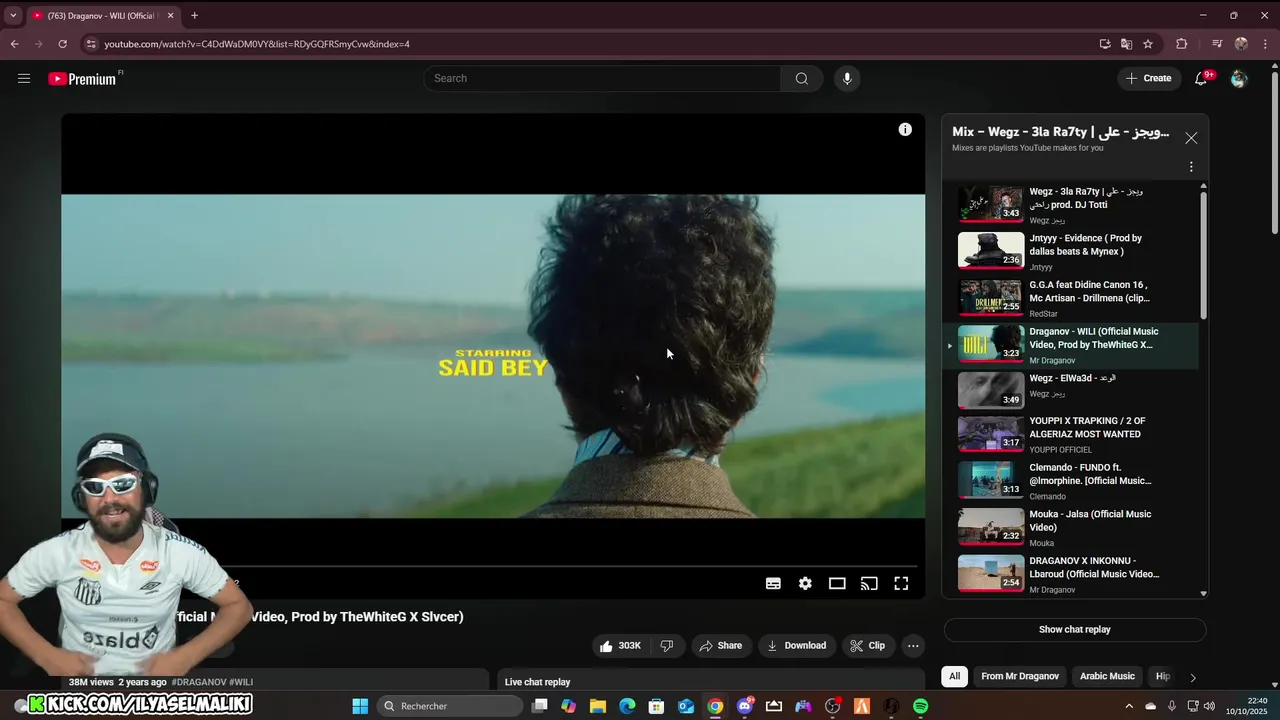
Task: Show video info card icon
Action: 905,129
